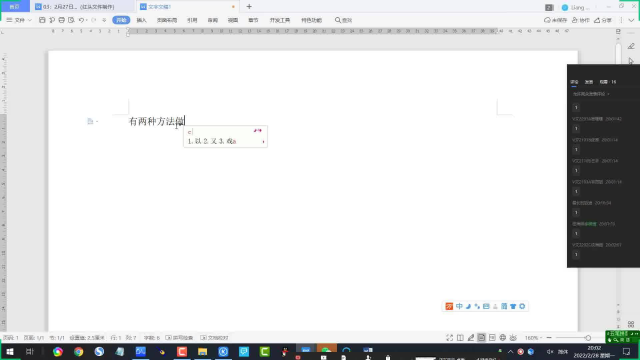Screen dimensions: 640x360
Task: Open the 评论 tab in dark panel
Action: pyautogui.click(x=574, y=82)
